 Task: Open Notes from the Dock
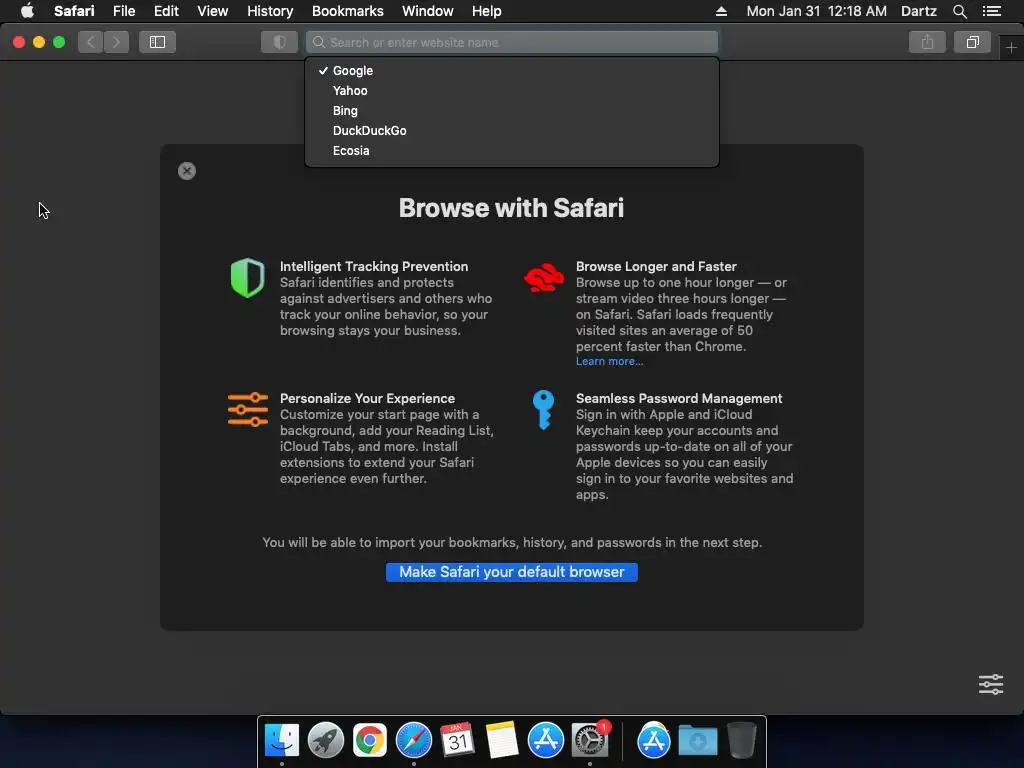pos(502,741)
